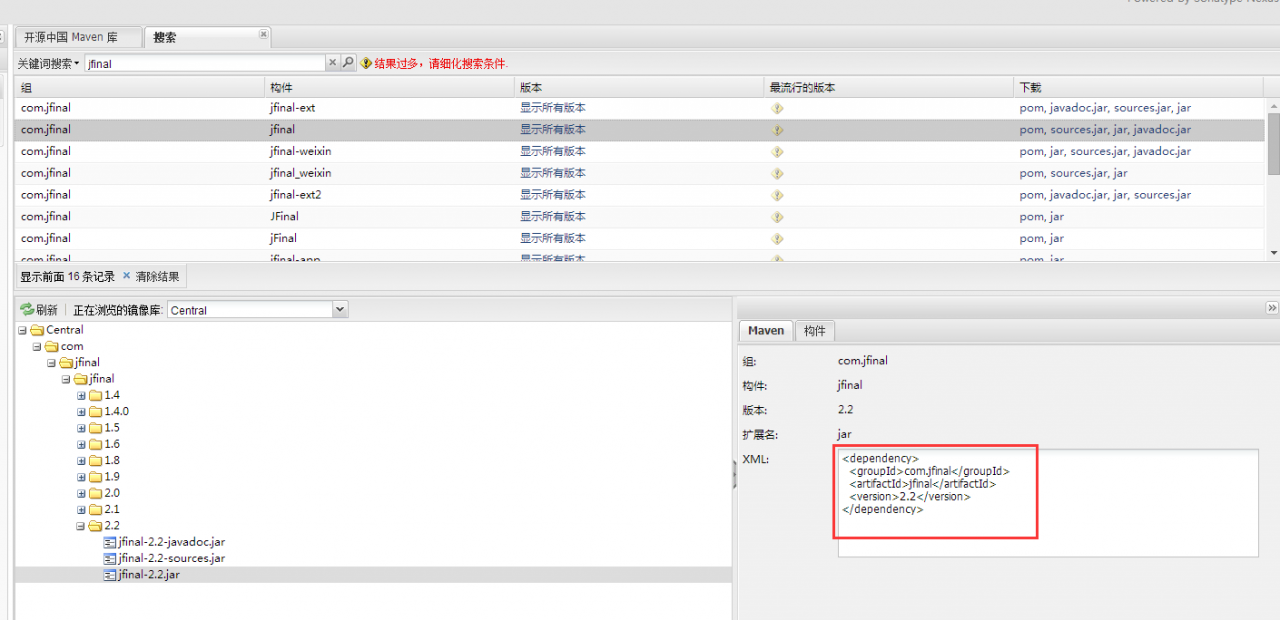Select the 2.1 folder icon
Screen dimensions: 1280x620
[95, 509]
